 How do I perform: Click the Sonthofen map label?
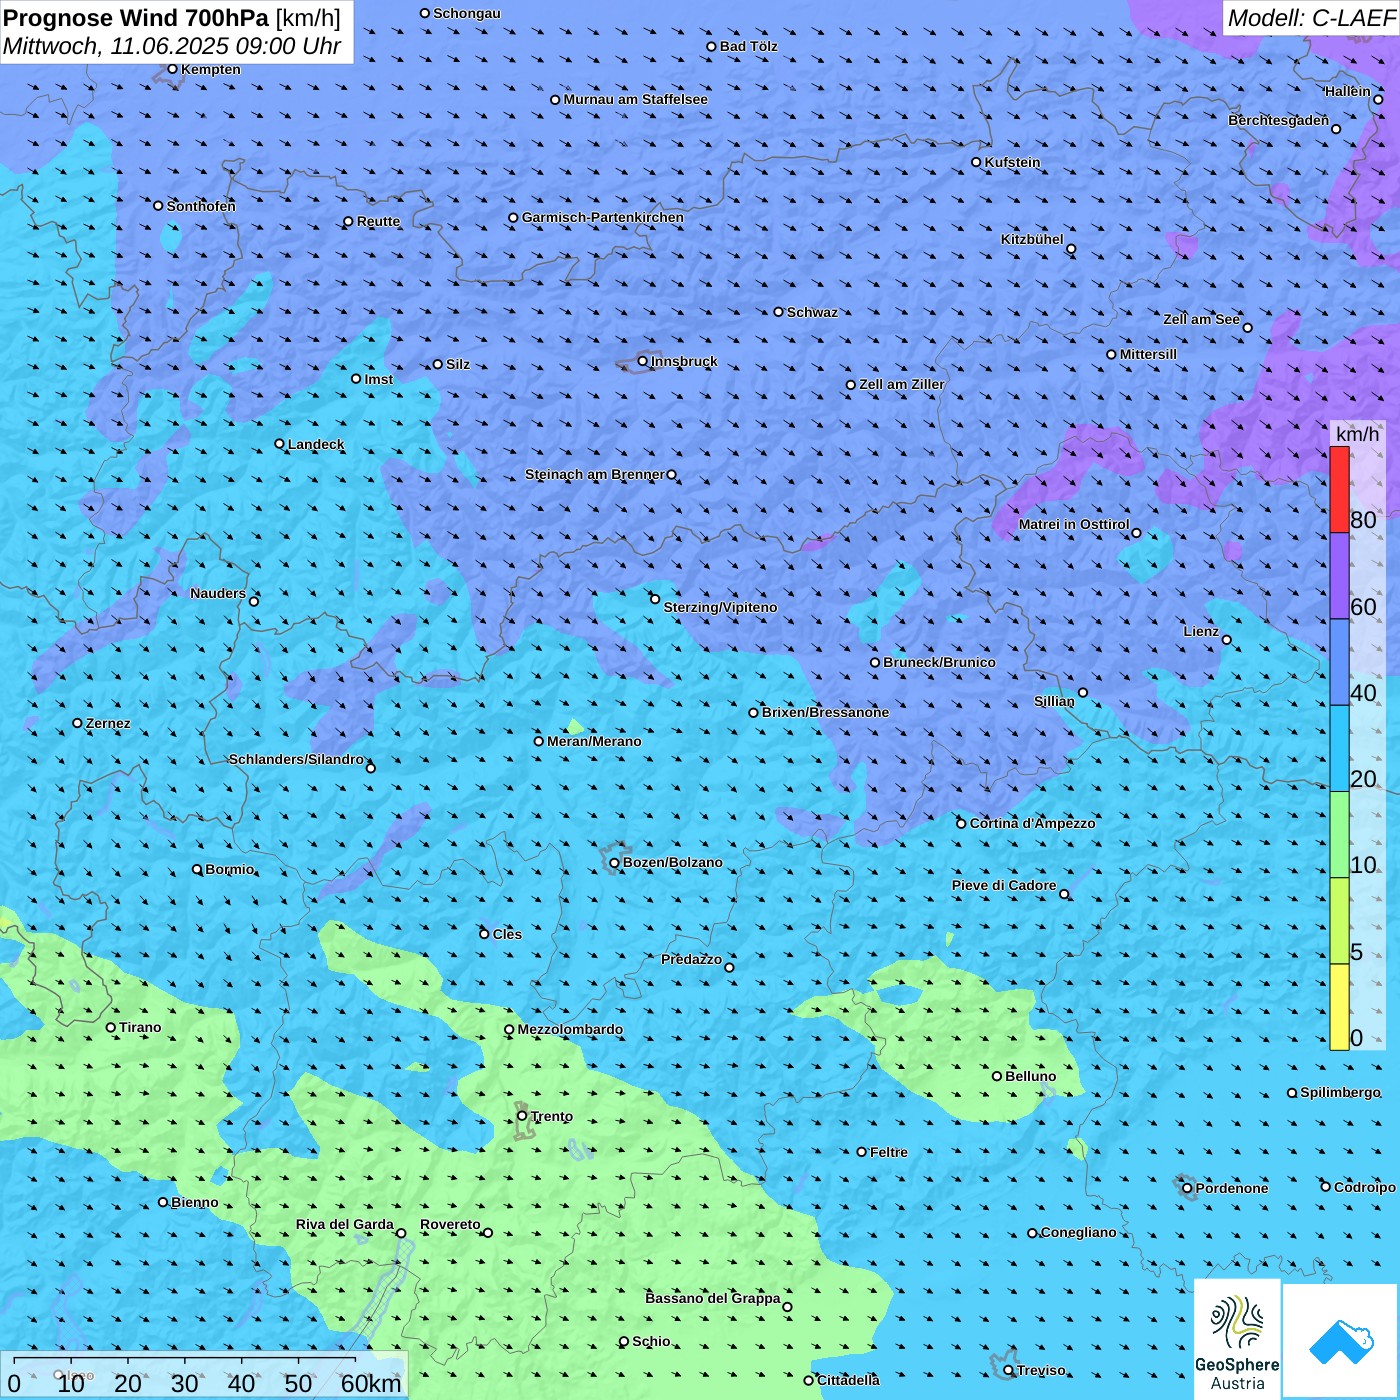pyautogui.click(x=201, y=206)
